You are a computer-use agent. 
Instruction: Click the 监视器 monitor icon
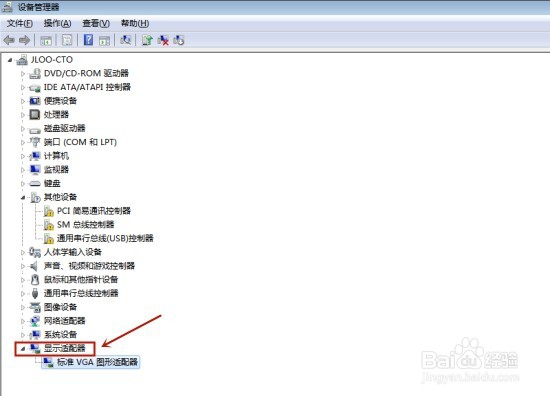tap(35, 169)
